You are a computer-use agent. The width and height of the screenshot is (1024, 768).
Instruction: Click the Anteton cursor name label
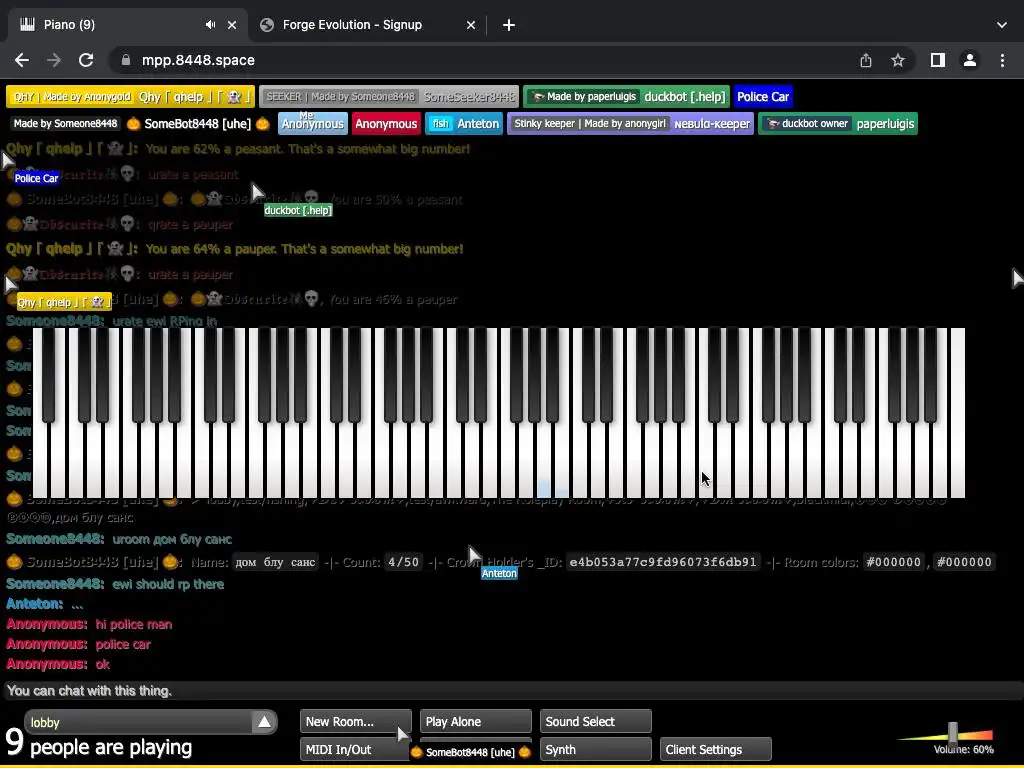tap(499, 573)
